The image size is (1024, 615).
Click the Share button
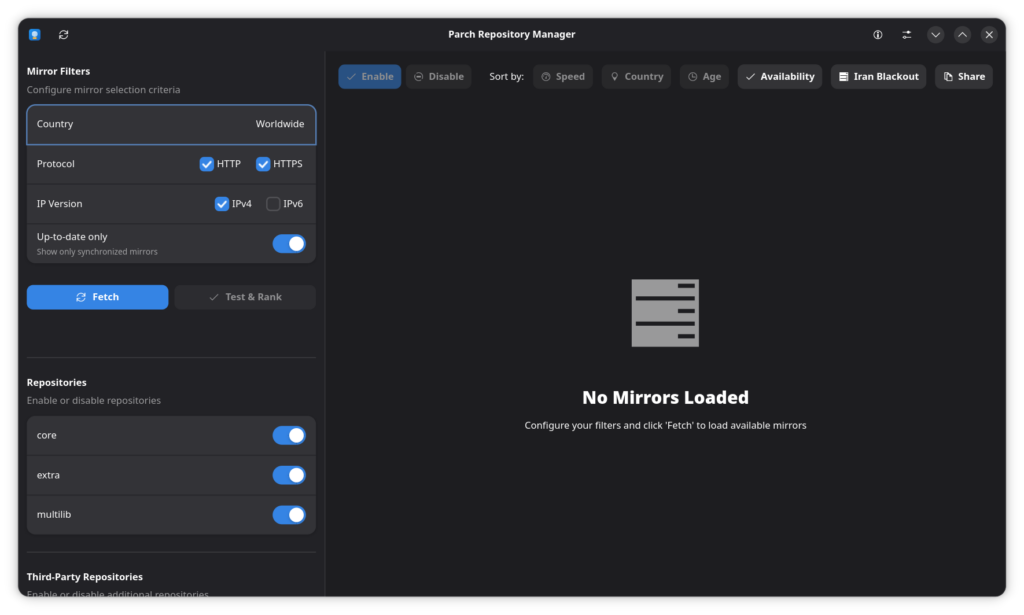pos(964,76)
